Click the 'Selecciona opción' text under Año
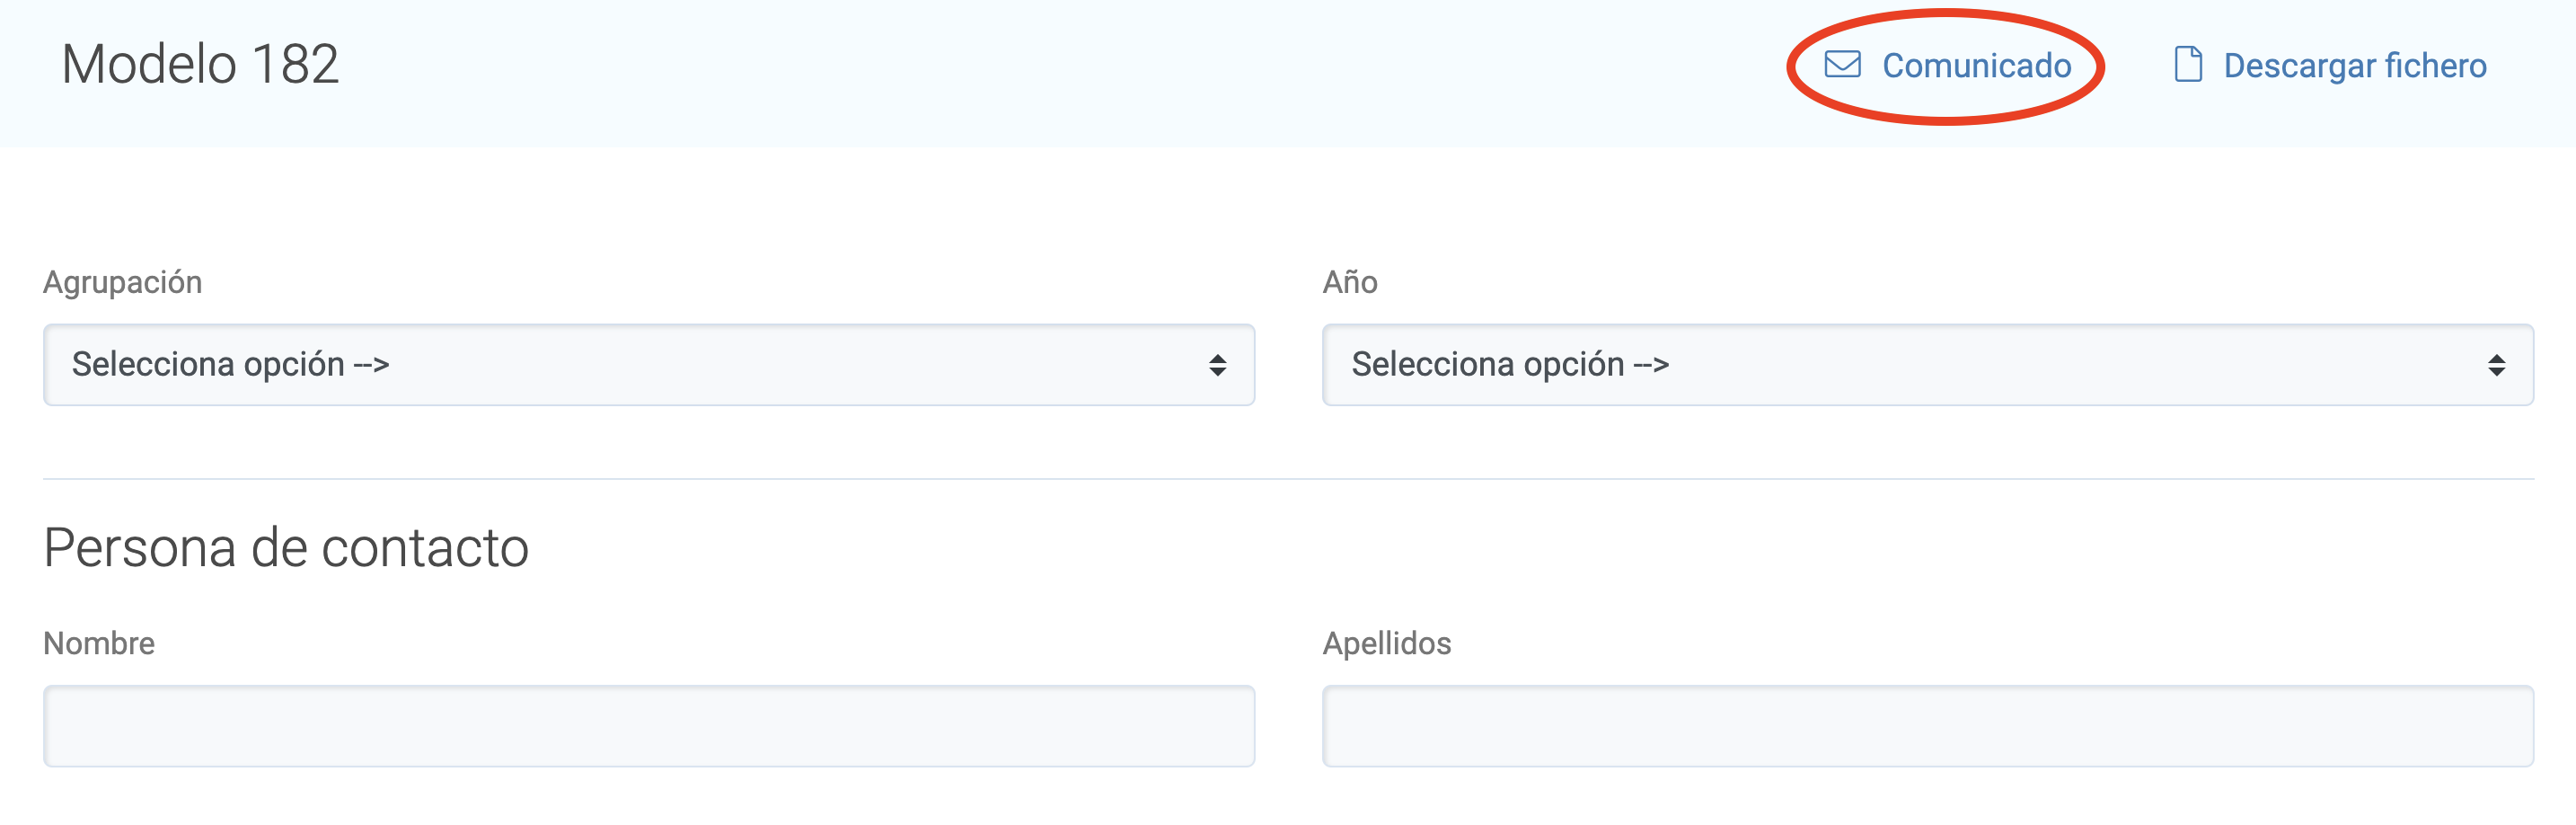2576x825 pixels. (1509, 365)
